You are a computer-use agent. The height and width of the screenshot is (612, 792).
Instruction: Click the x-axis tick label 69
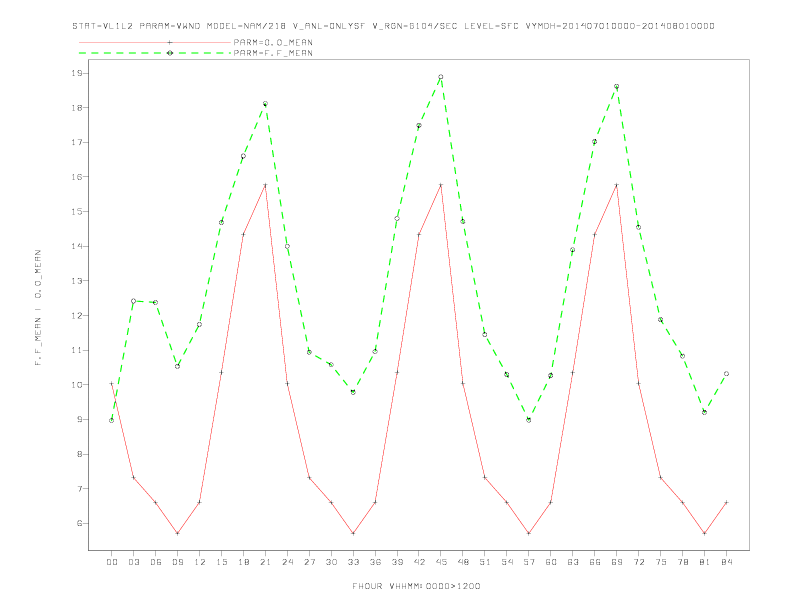point(617,562)
